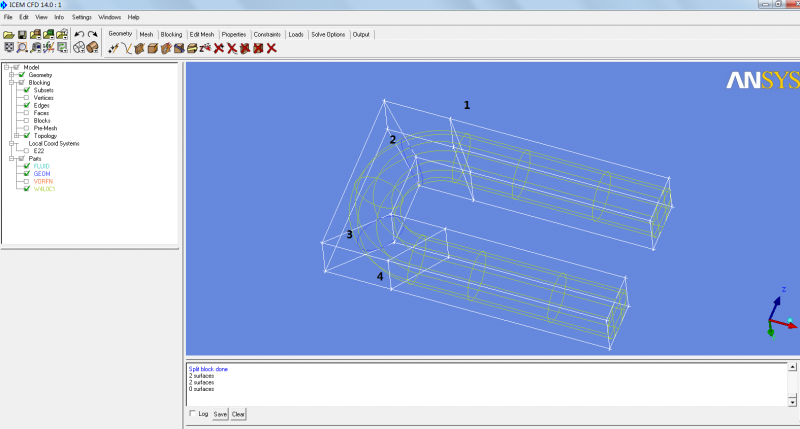Enable the E22 coordinate system checkbox

point(27,151)
